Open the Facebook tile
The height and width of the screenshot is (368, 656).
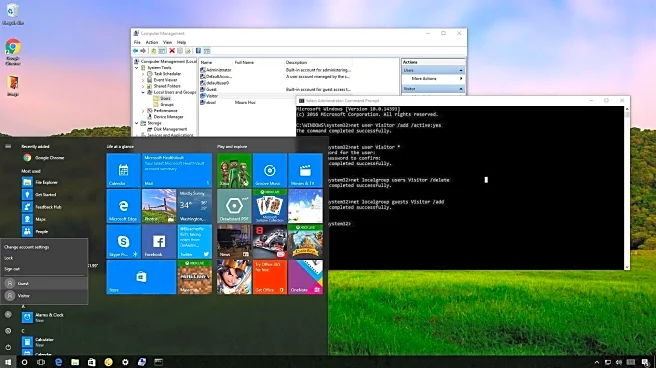tap(159, 241)
